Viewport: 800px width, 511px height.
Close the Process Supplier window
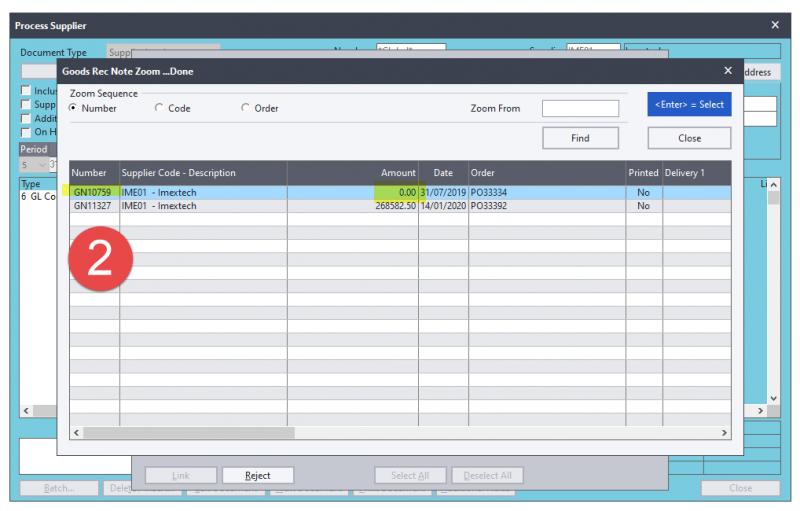pos(775,24)
